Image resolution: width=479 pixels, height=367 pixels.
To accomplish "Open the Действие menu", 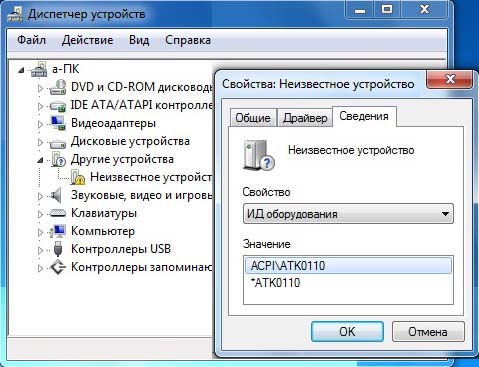I will (x=87, y=40).
